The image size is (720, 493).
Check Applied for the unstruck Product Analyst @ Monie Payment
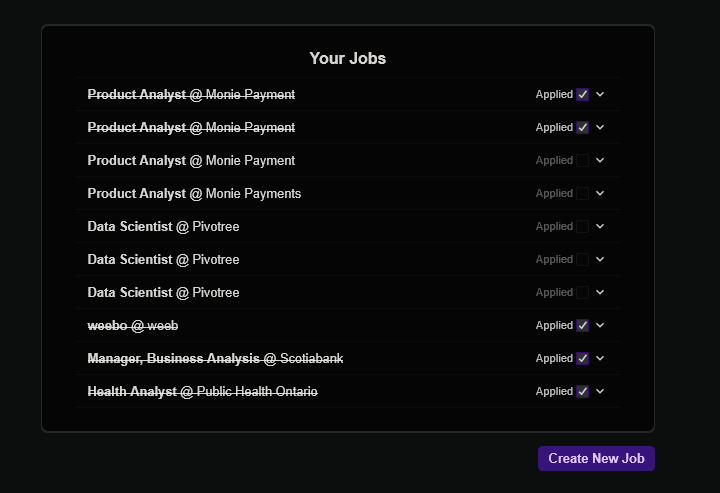(x=582, y=161)
